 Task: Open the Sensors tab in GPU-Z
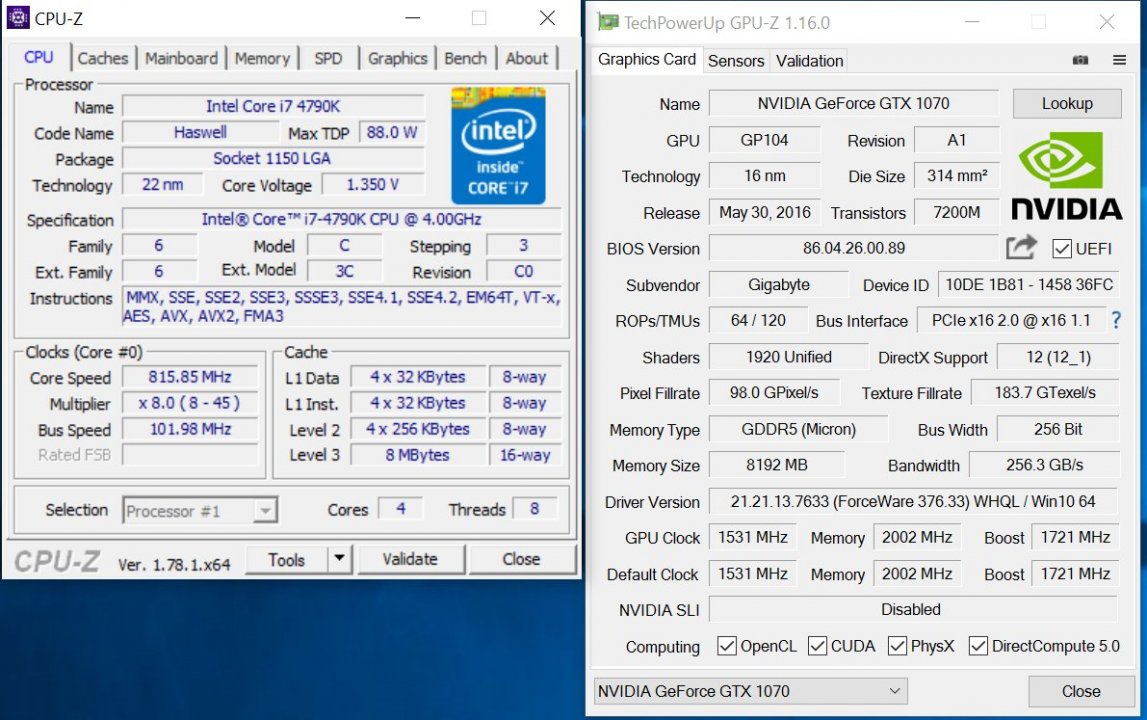point(735,61)
